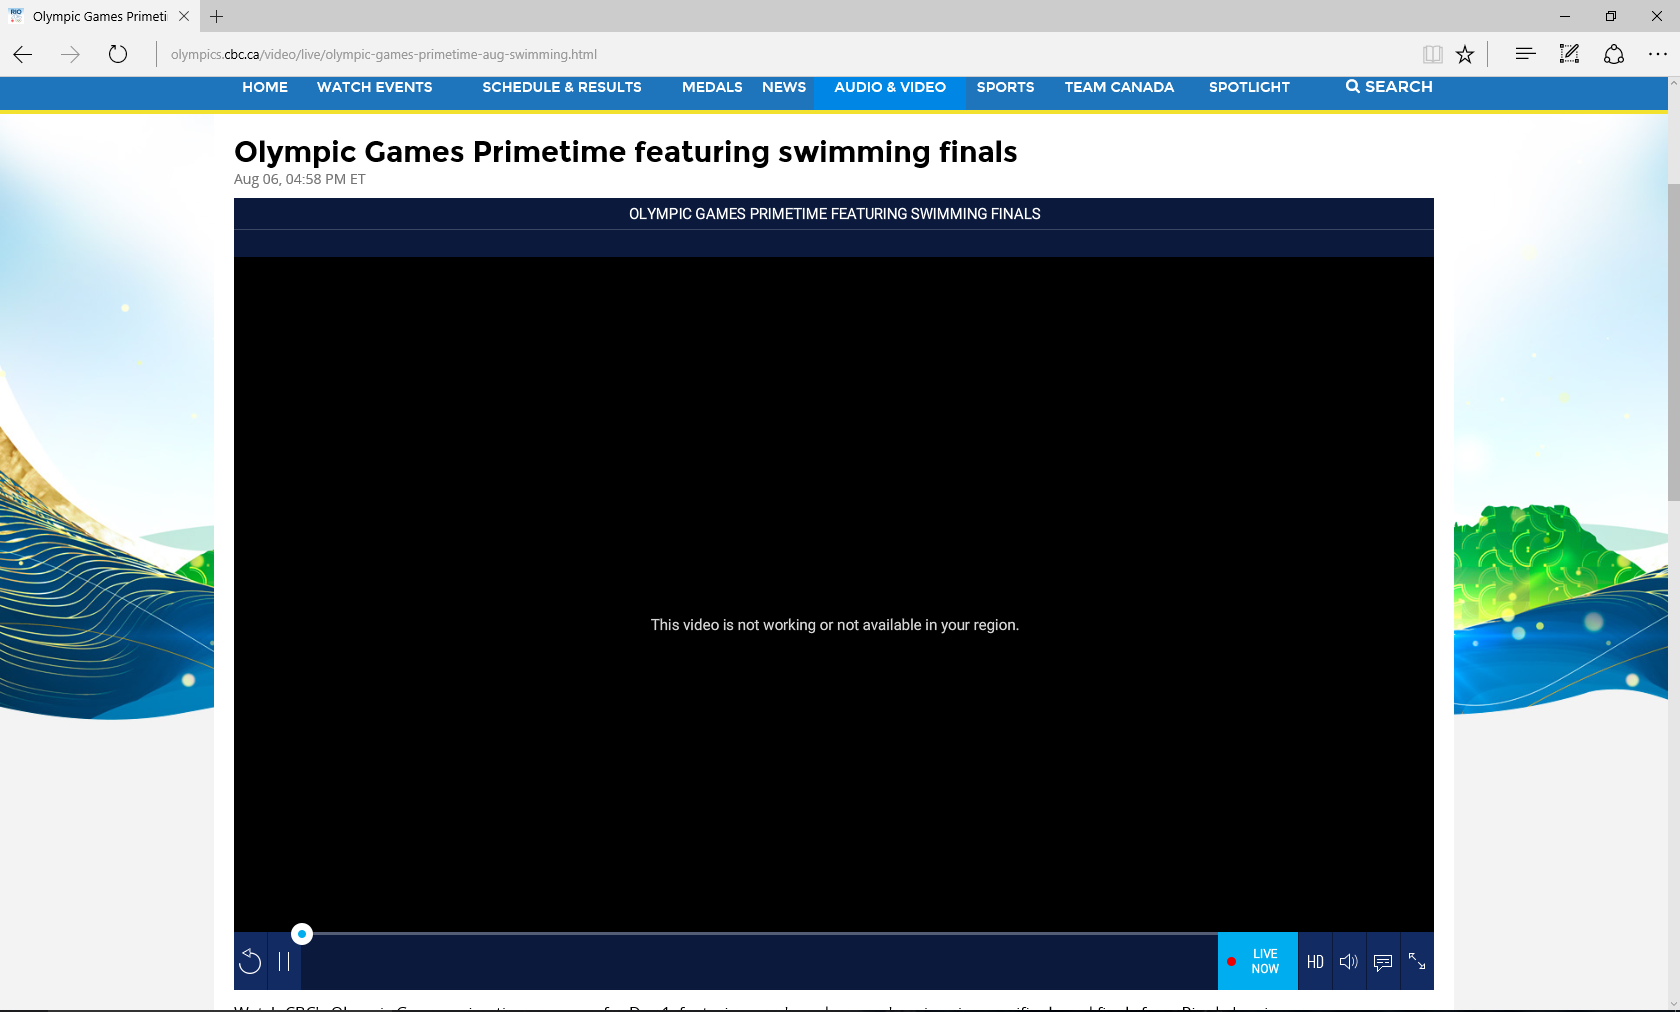Pause the video player

tap(284, 961)
